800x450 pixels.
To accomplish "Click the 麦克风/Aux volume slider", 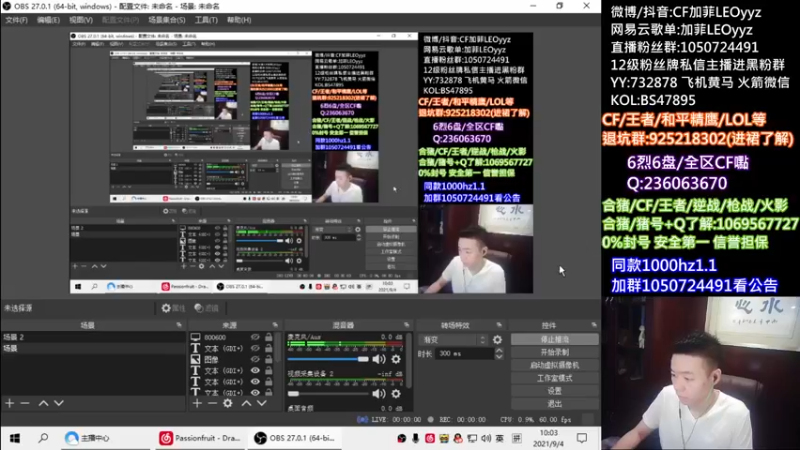I will coord(328,359).
